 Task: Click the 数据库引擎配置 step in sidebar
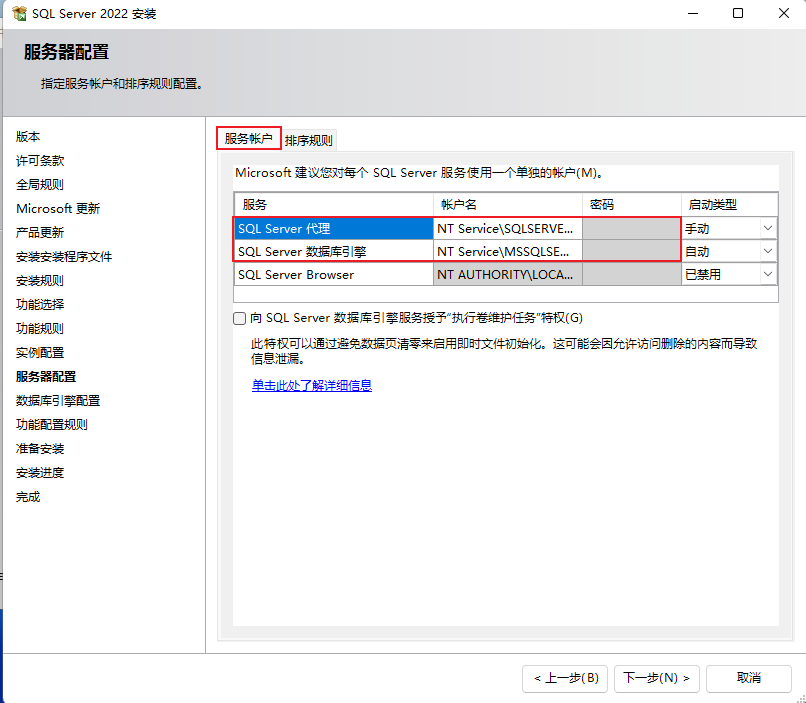pos(58,401)
